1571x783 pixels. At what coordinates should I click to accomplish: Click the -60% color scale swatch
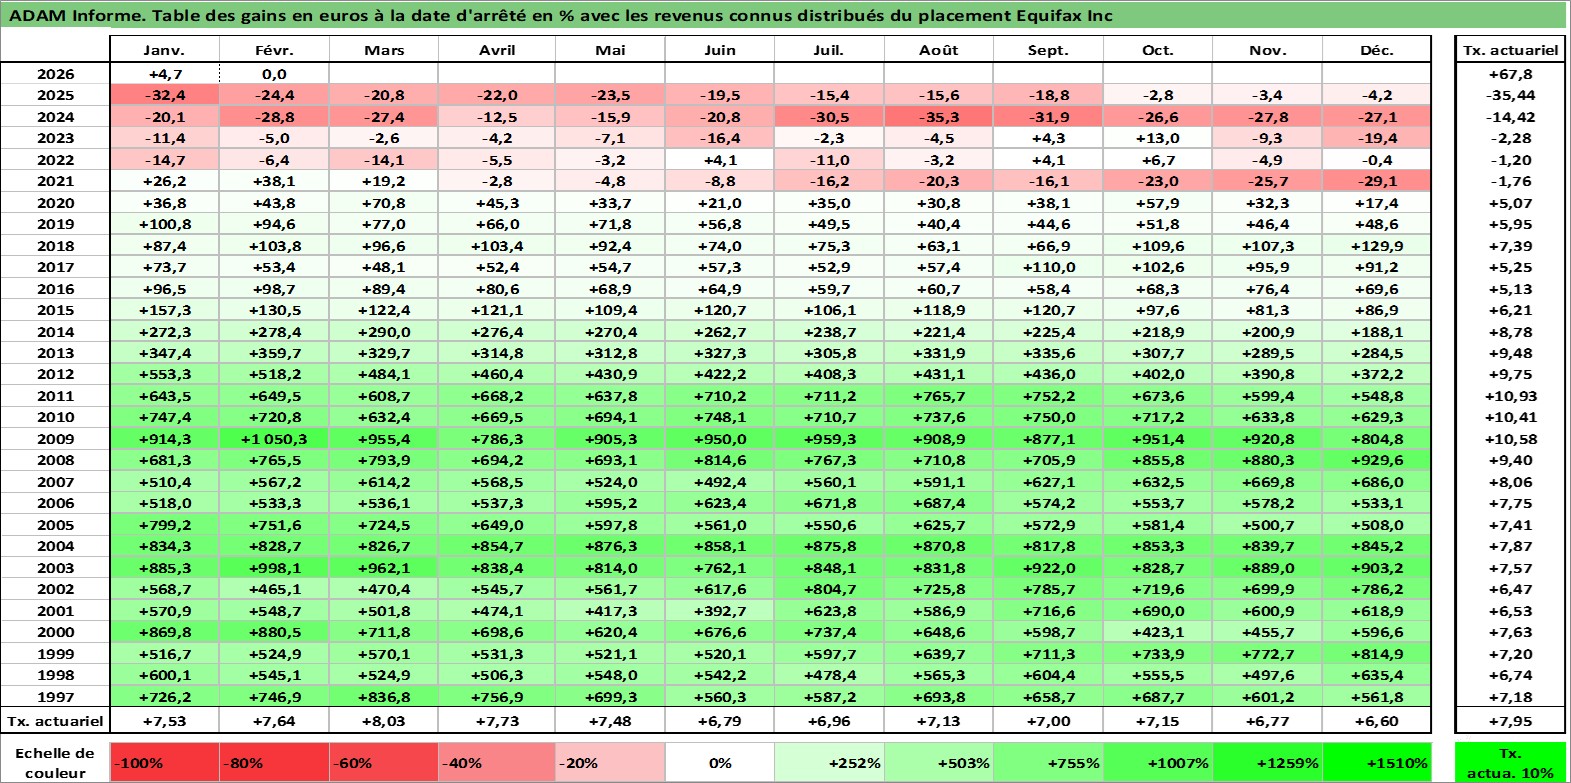(384, 763)
